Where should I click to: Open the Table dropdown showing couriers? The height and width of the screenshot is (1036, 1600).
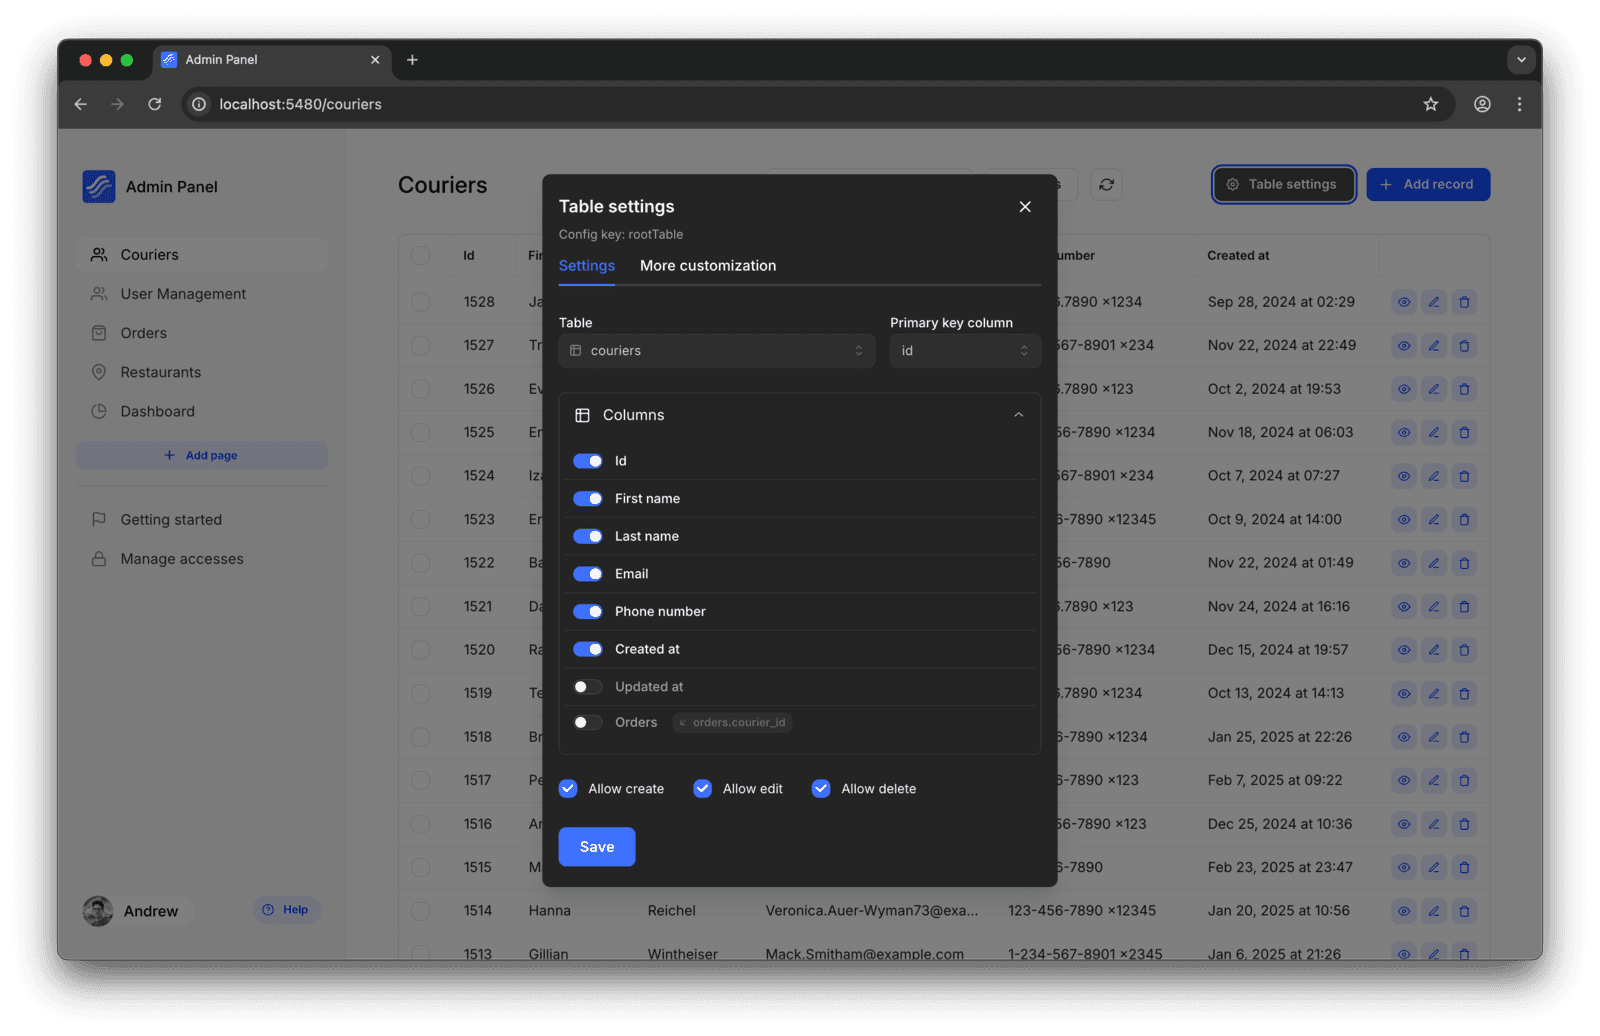(717, 351)
